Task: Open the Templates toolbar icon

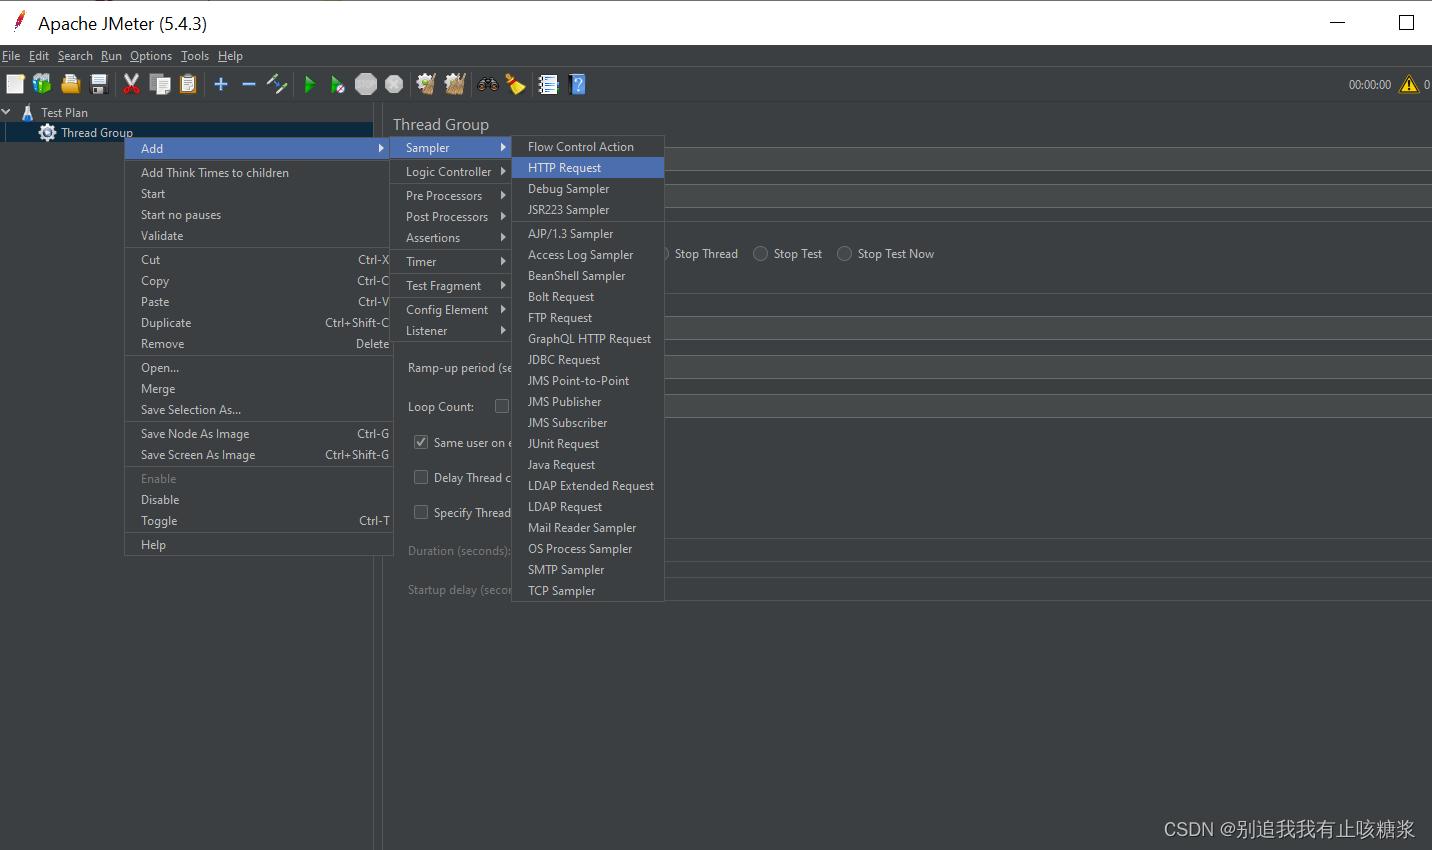Action: tap(42, 84)
